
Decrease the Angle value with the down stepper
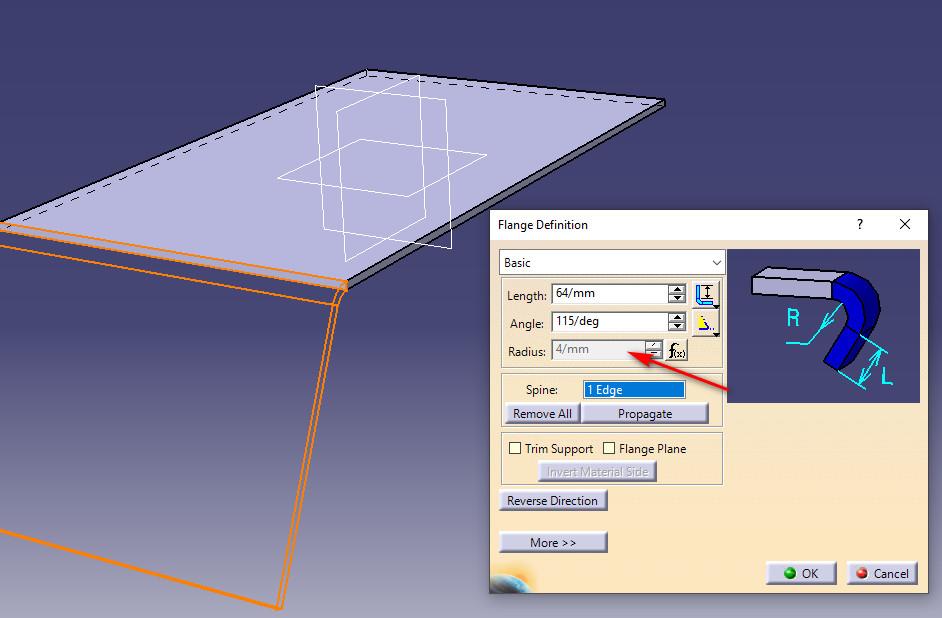coord(678,326)
